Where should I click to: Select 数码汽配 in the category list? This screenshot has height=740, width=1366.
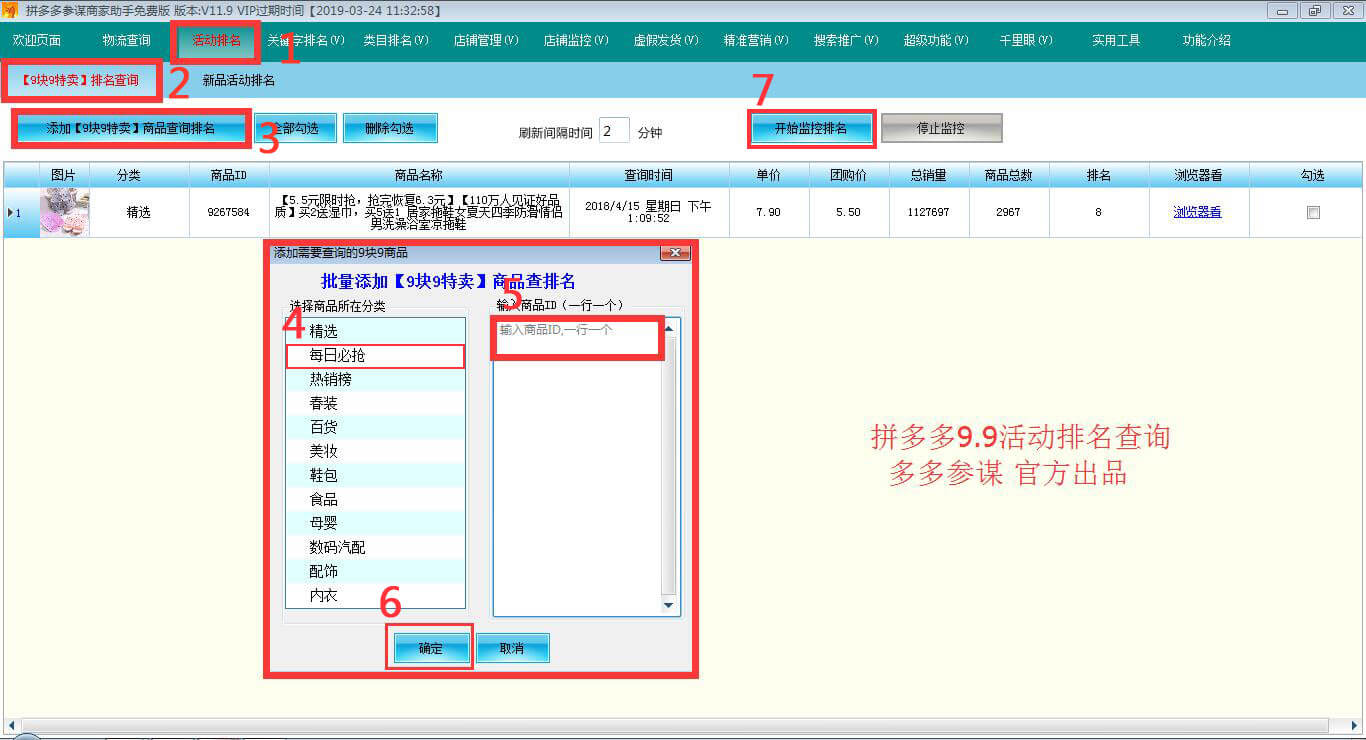(x=376, y=547)
